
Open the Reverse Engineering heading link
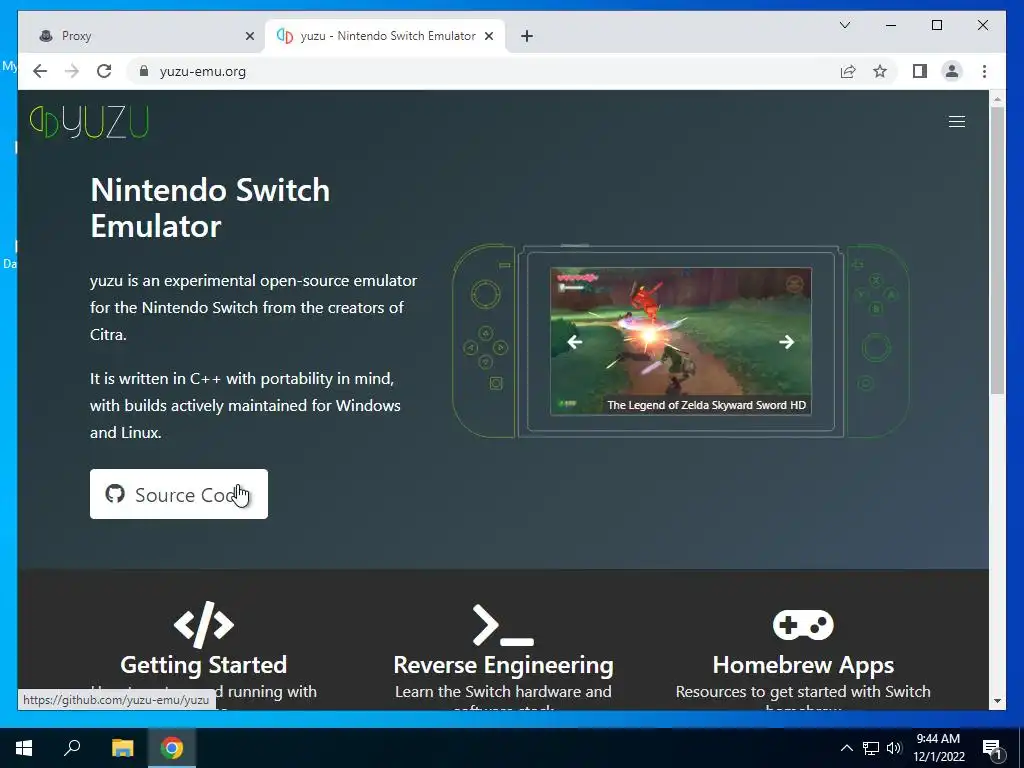tap(503, 665)
